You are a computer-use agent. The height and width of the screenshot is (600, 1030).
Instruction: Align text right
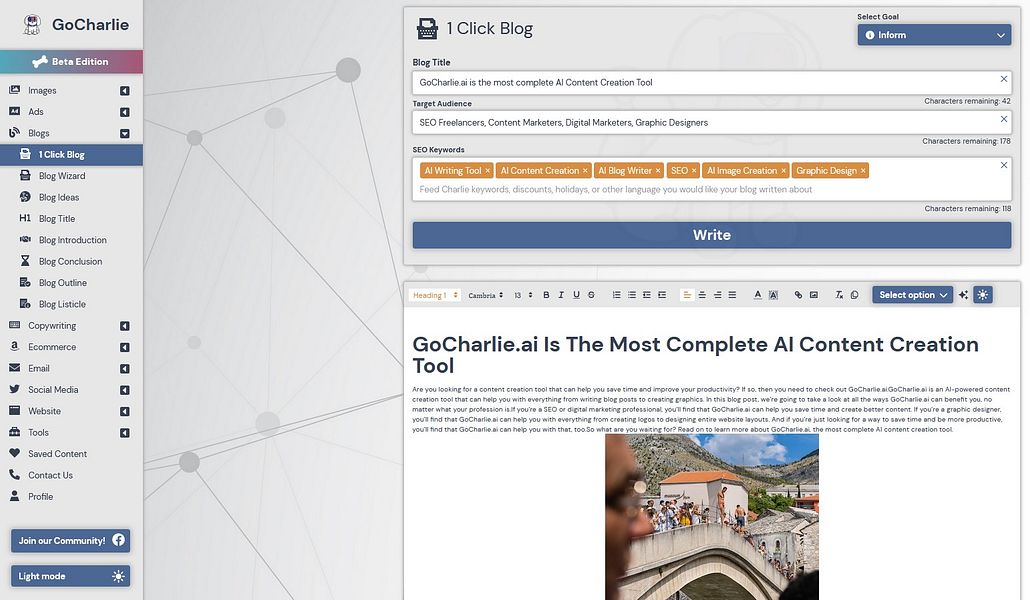click(x=717, y=295)
